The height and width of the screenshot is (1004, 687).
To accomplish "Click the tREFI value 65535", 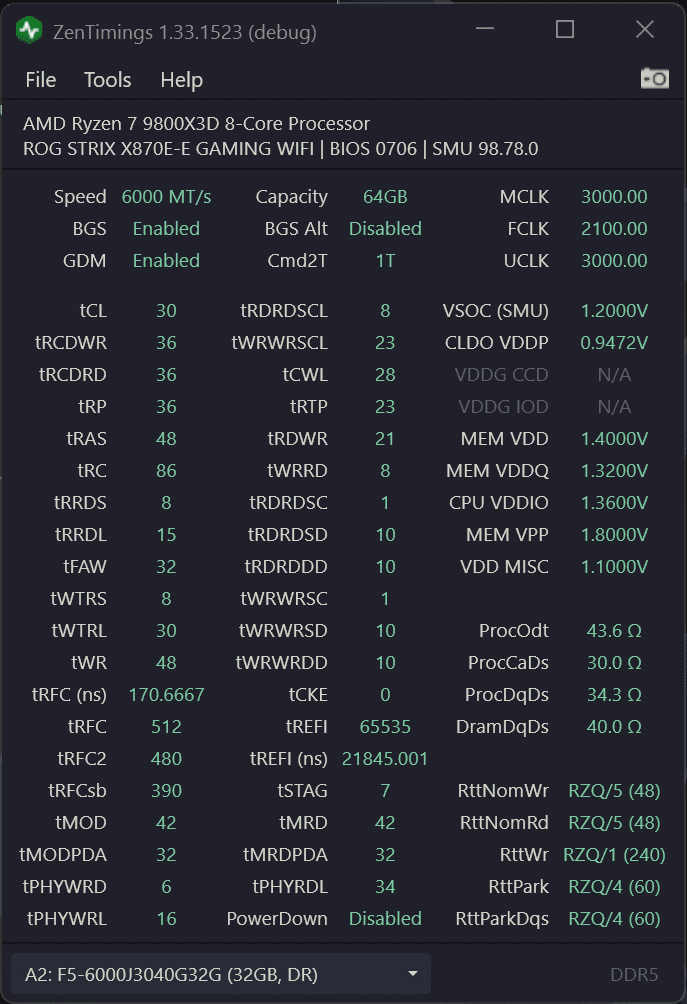I will coord(385,727).
